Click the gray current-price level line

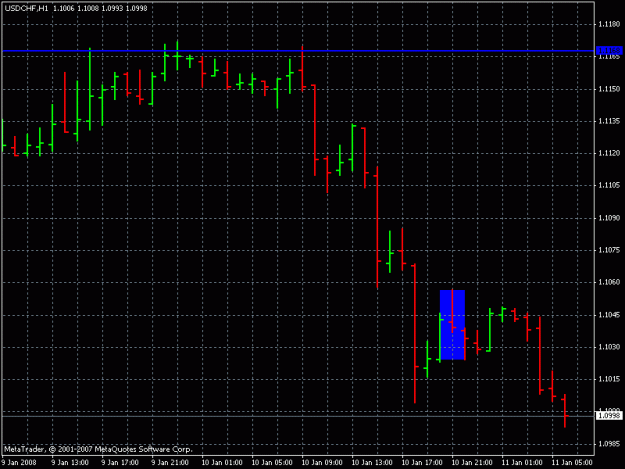(x=299, y=416)
